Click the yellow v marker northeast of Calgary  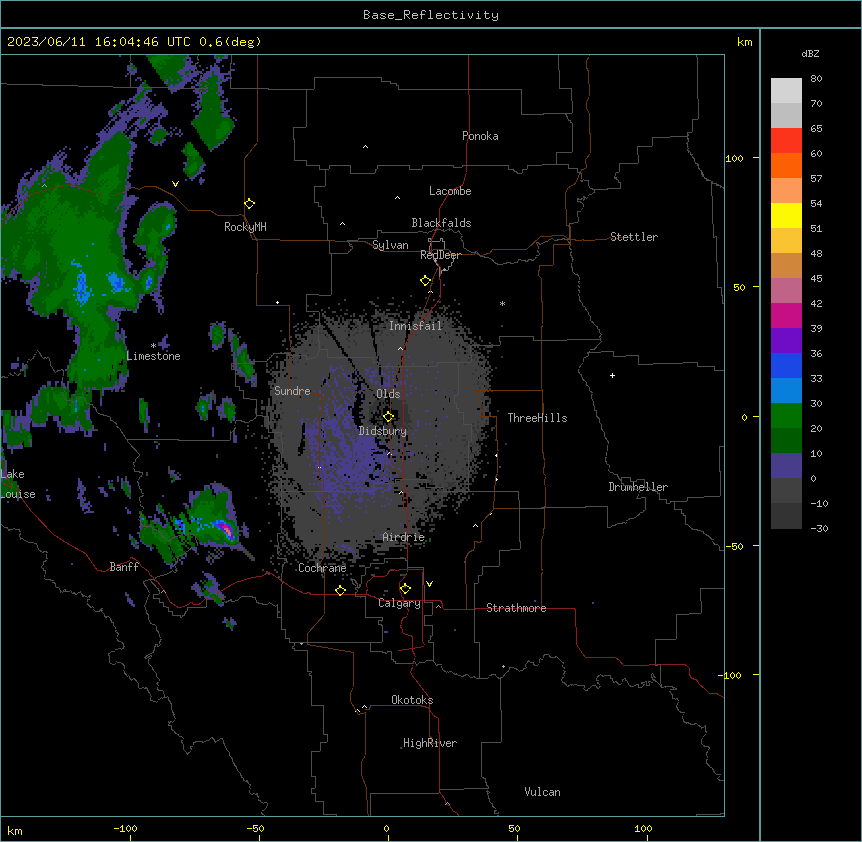pos(429,584)
